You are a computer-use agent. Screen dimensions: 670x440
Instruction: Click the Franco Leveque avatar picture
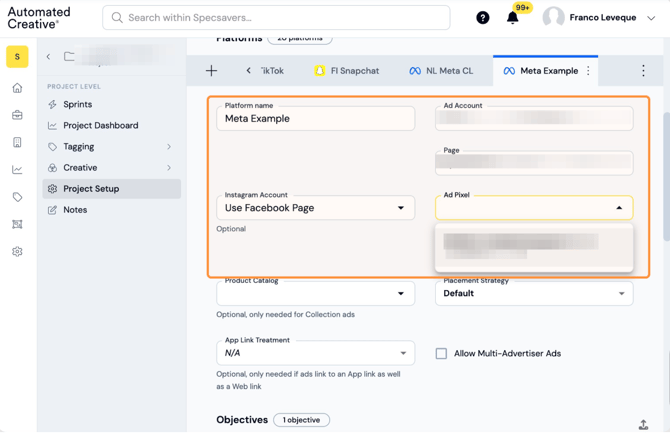point(553,18)
